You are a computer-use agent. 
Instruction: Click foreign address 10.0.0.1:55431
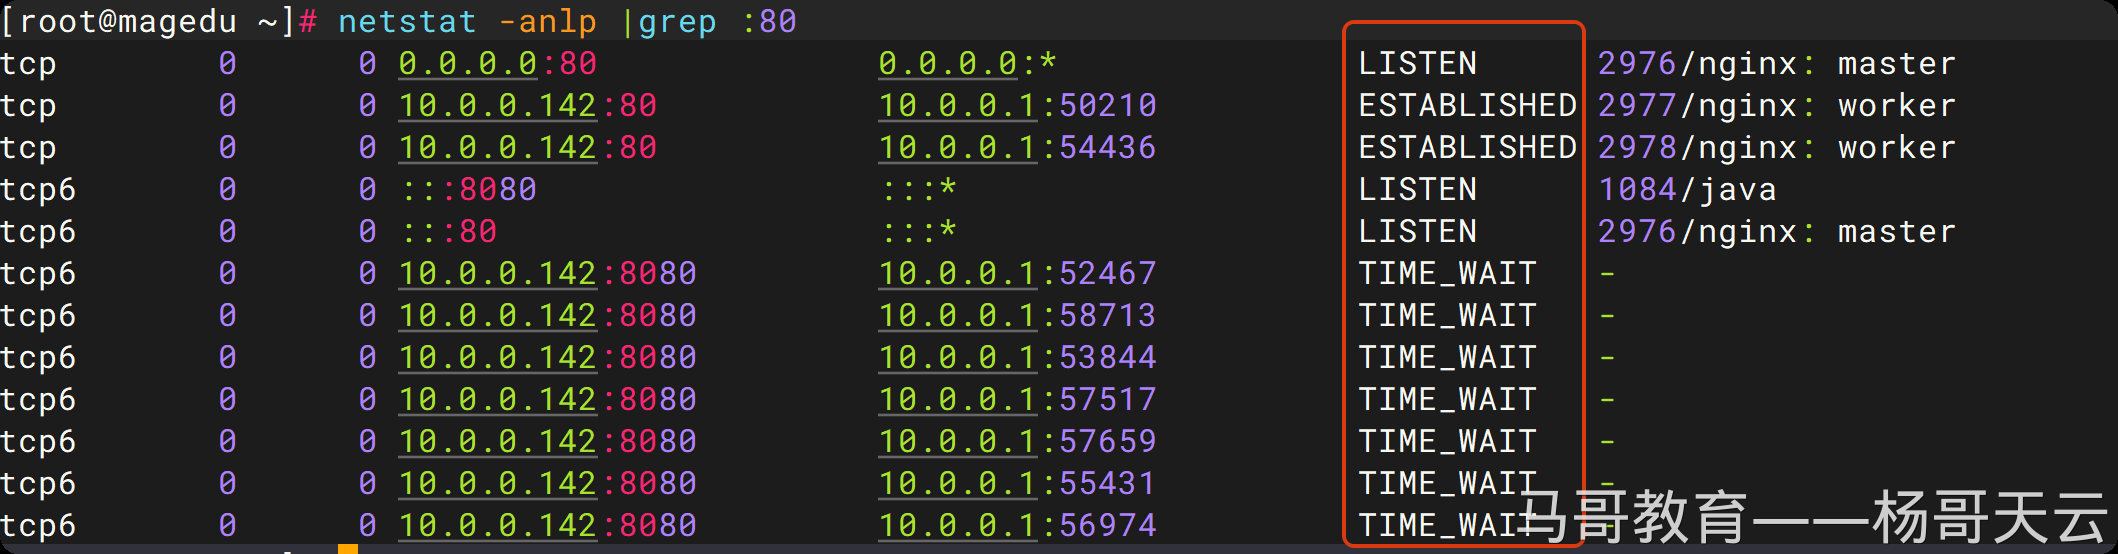1017,483
